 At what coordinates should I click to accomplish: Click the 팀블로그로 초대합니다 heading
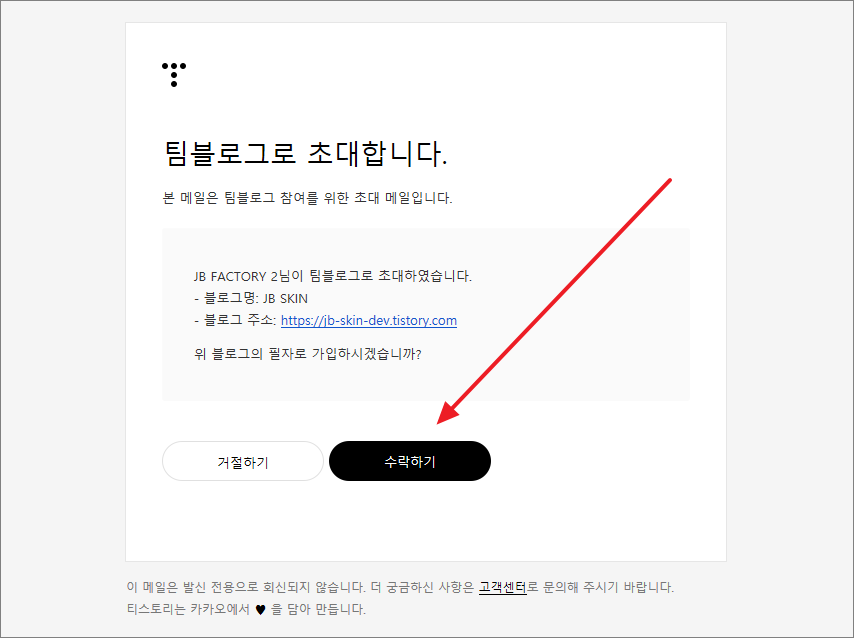[x=306, y=153]
